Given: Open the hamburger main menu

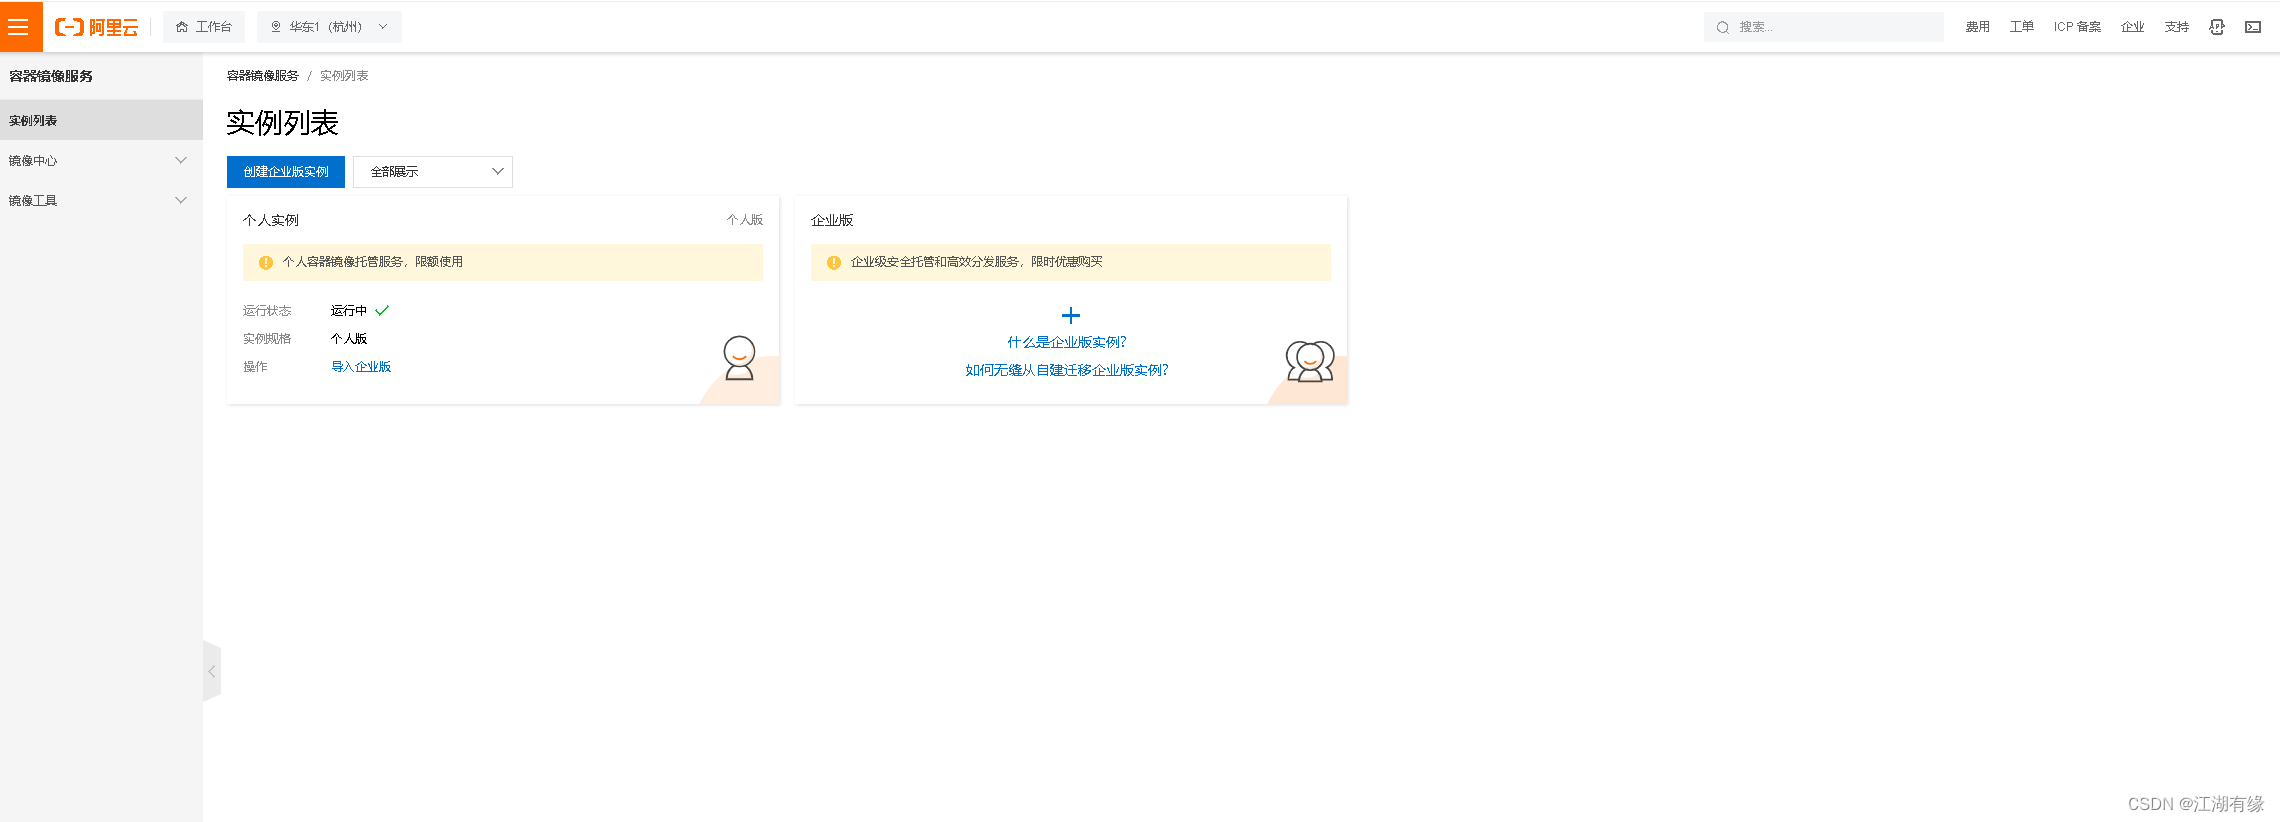Looking at the screenshot, I should coord(19,27).
